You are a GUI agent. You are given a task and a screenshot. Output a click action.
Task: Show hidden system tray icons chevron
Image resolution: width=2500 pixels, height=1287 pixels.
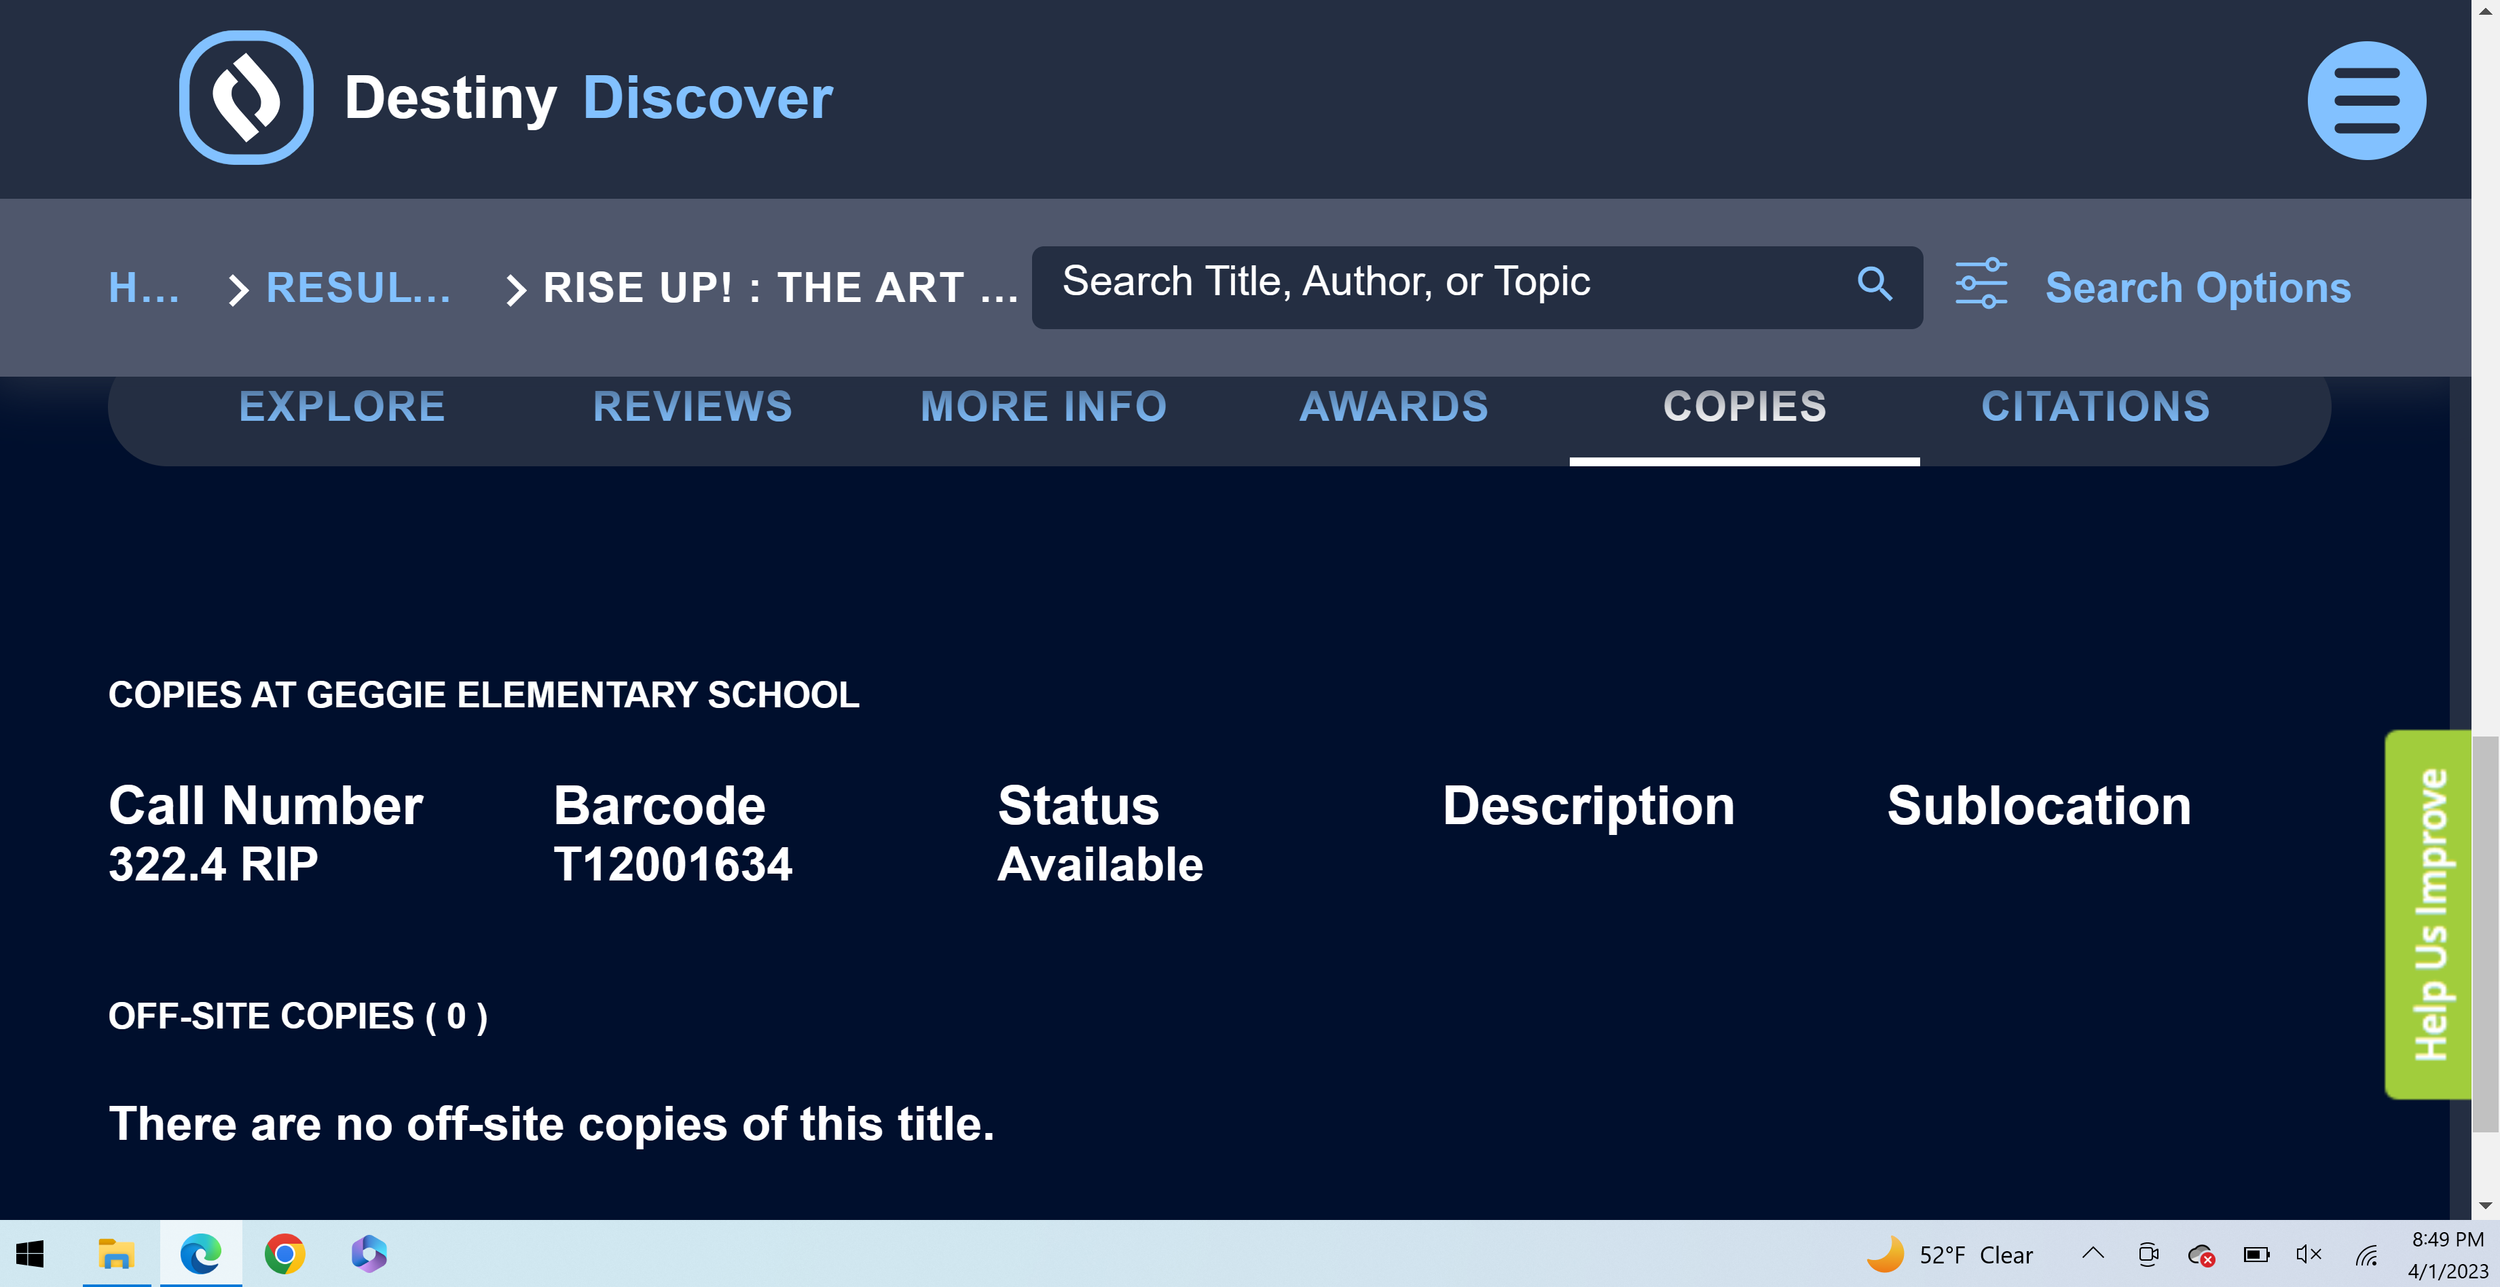click(x=2093, y=1254)
